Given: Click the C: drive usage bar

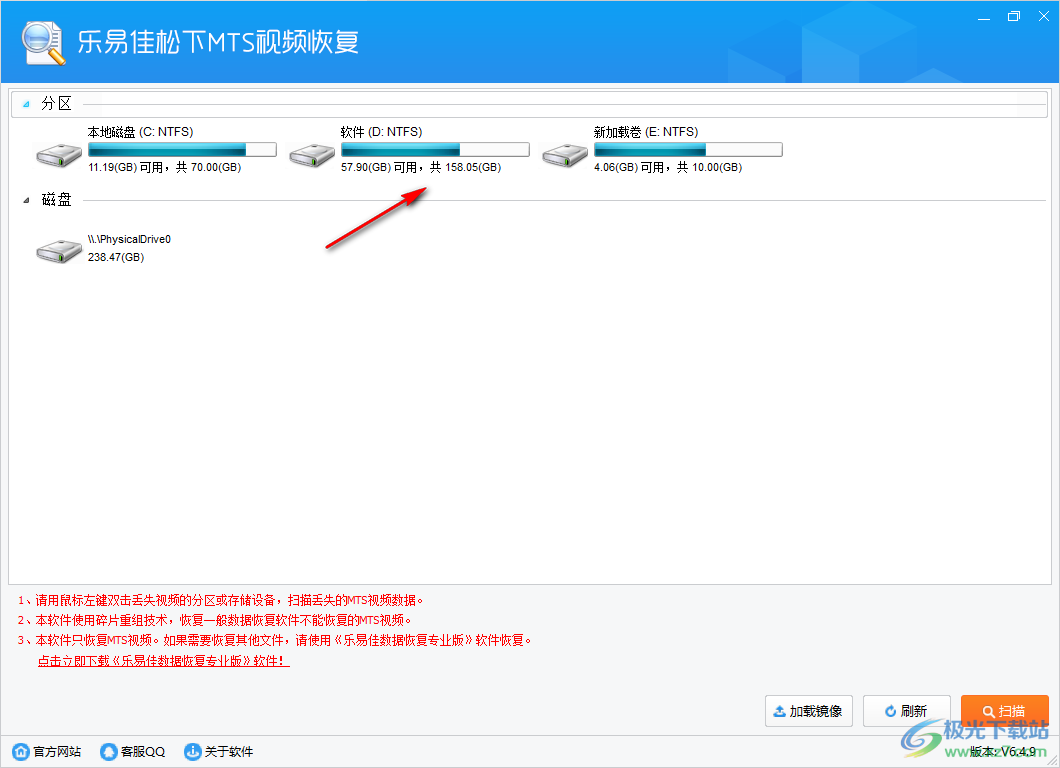Looking at the screenshot, I should pos(182,149).
